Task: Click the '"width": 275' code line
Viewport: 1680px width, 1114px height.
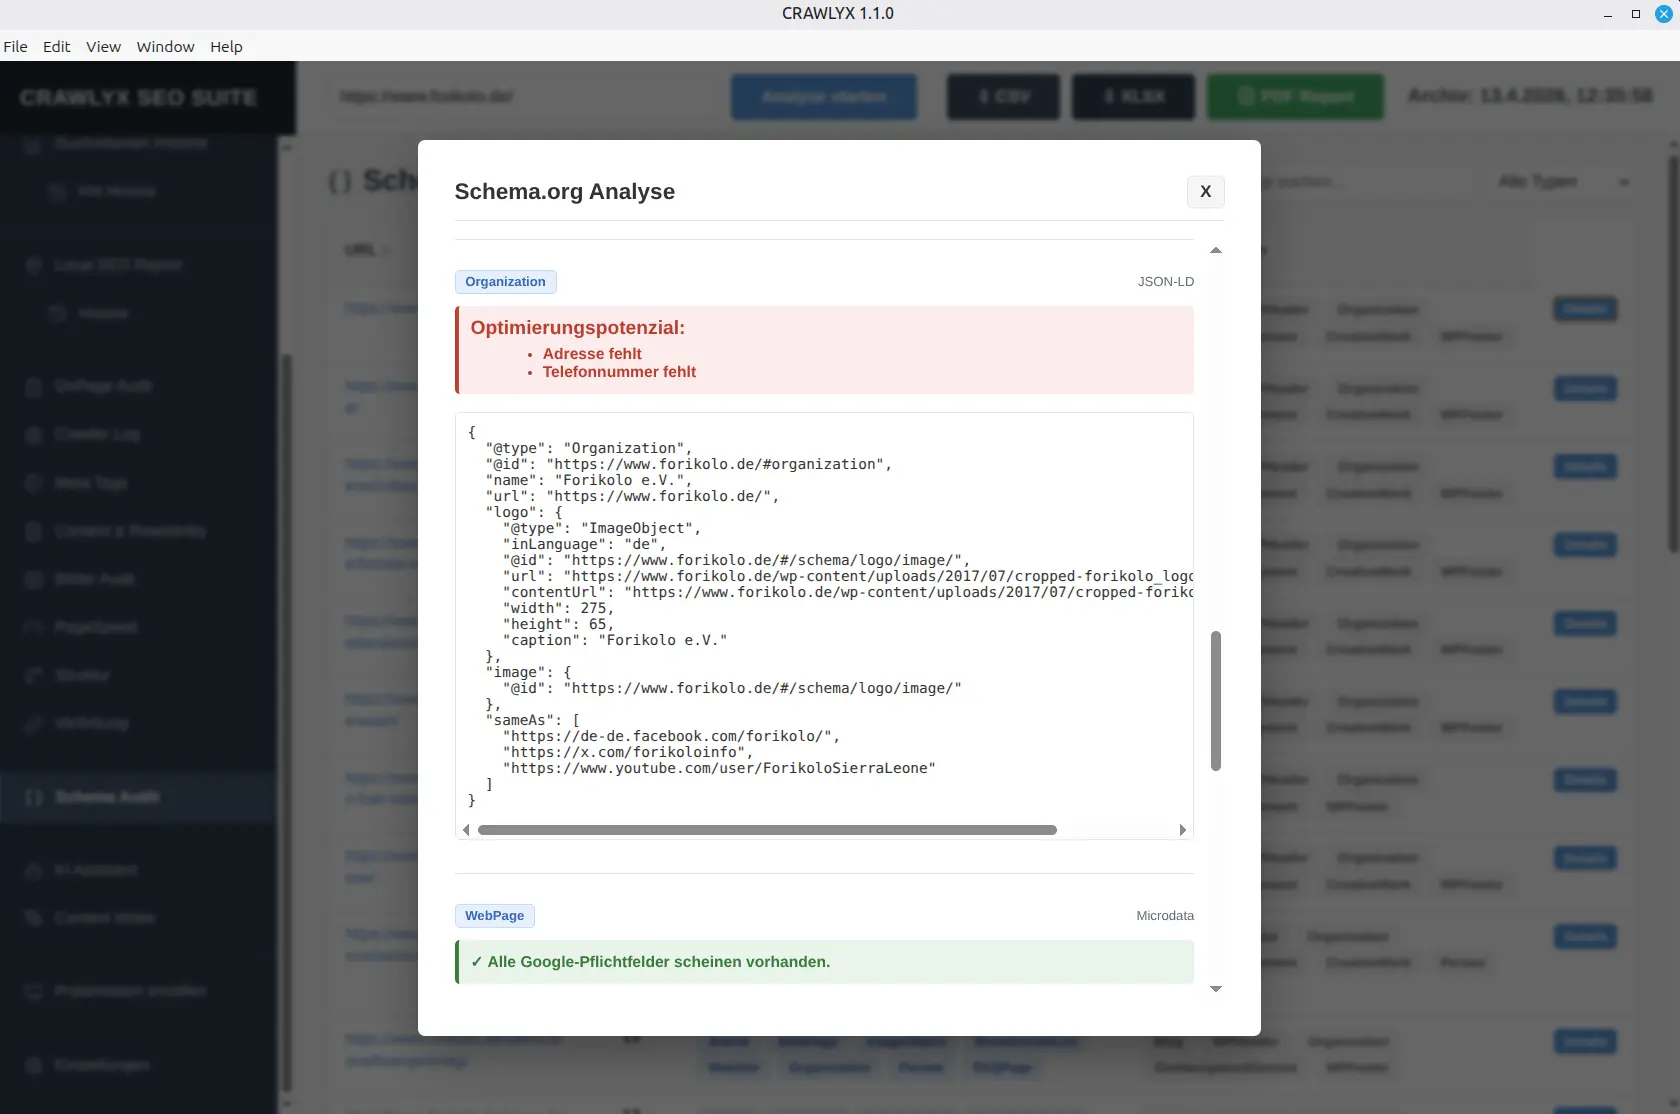Action: (558, 608)
